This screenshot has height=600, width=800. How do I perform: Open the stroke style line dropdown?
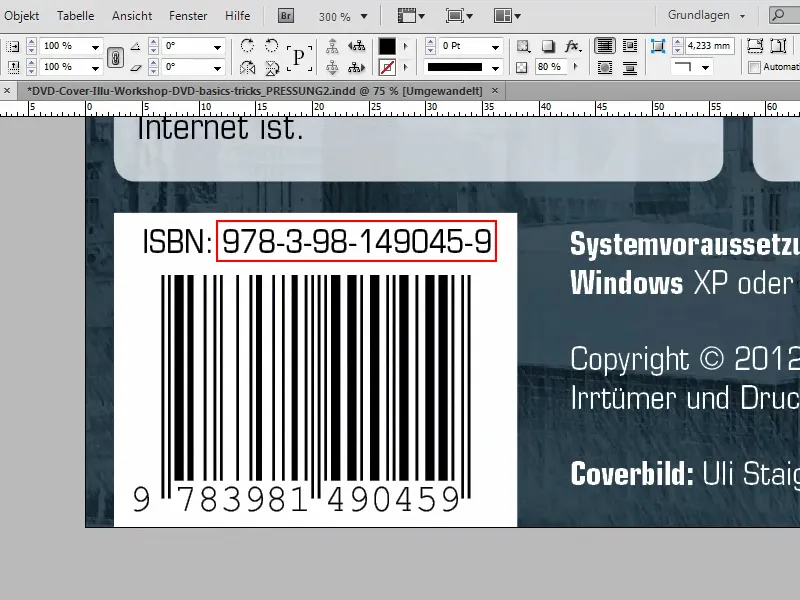tap(495, 67)
